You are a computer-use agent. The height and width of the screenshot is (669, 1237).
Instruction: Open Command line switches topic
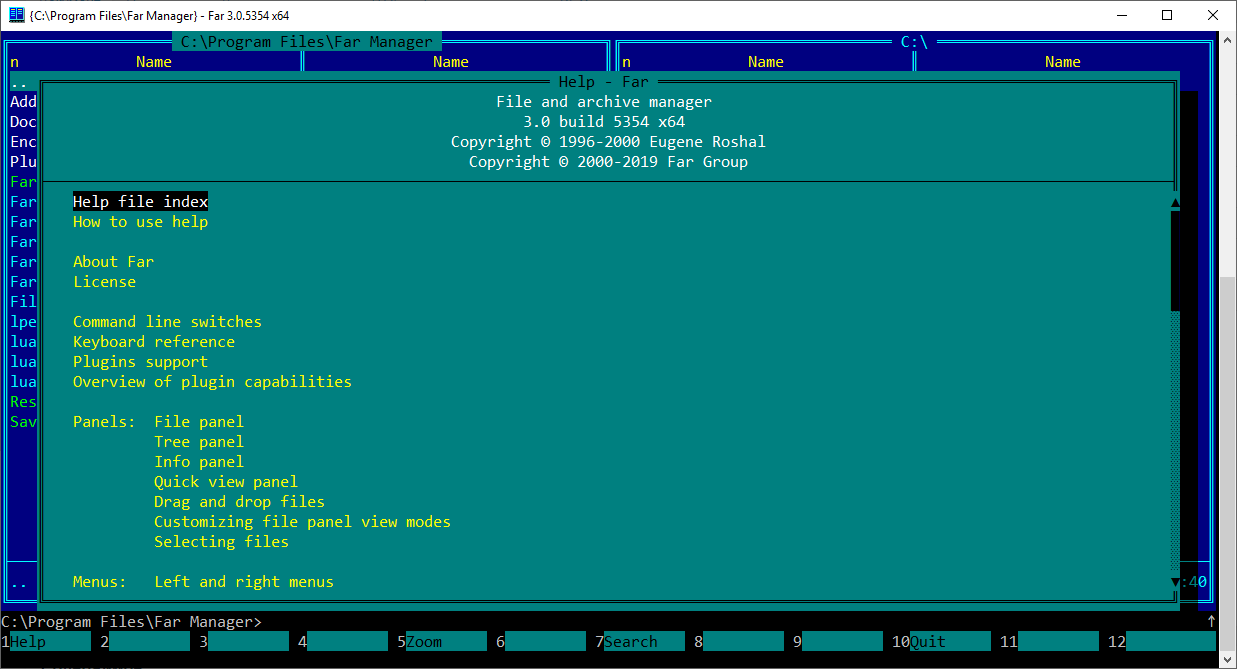(167, 322)
